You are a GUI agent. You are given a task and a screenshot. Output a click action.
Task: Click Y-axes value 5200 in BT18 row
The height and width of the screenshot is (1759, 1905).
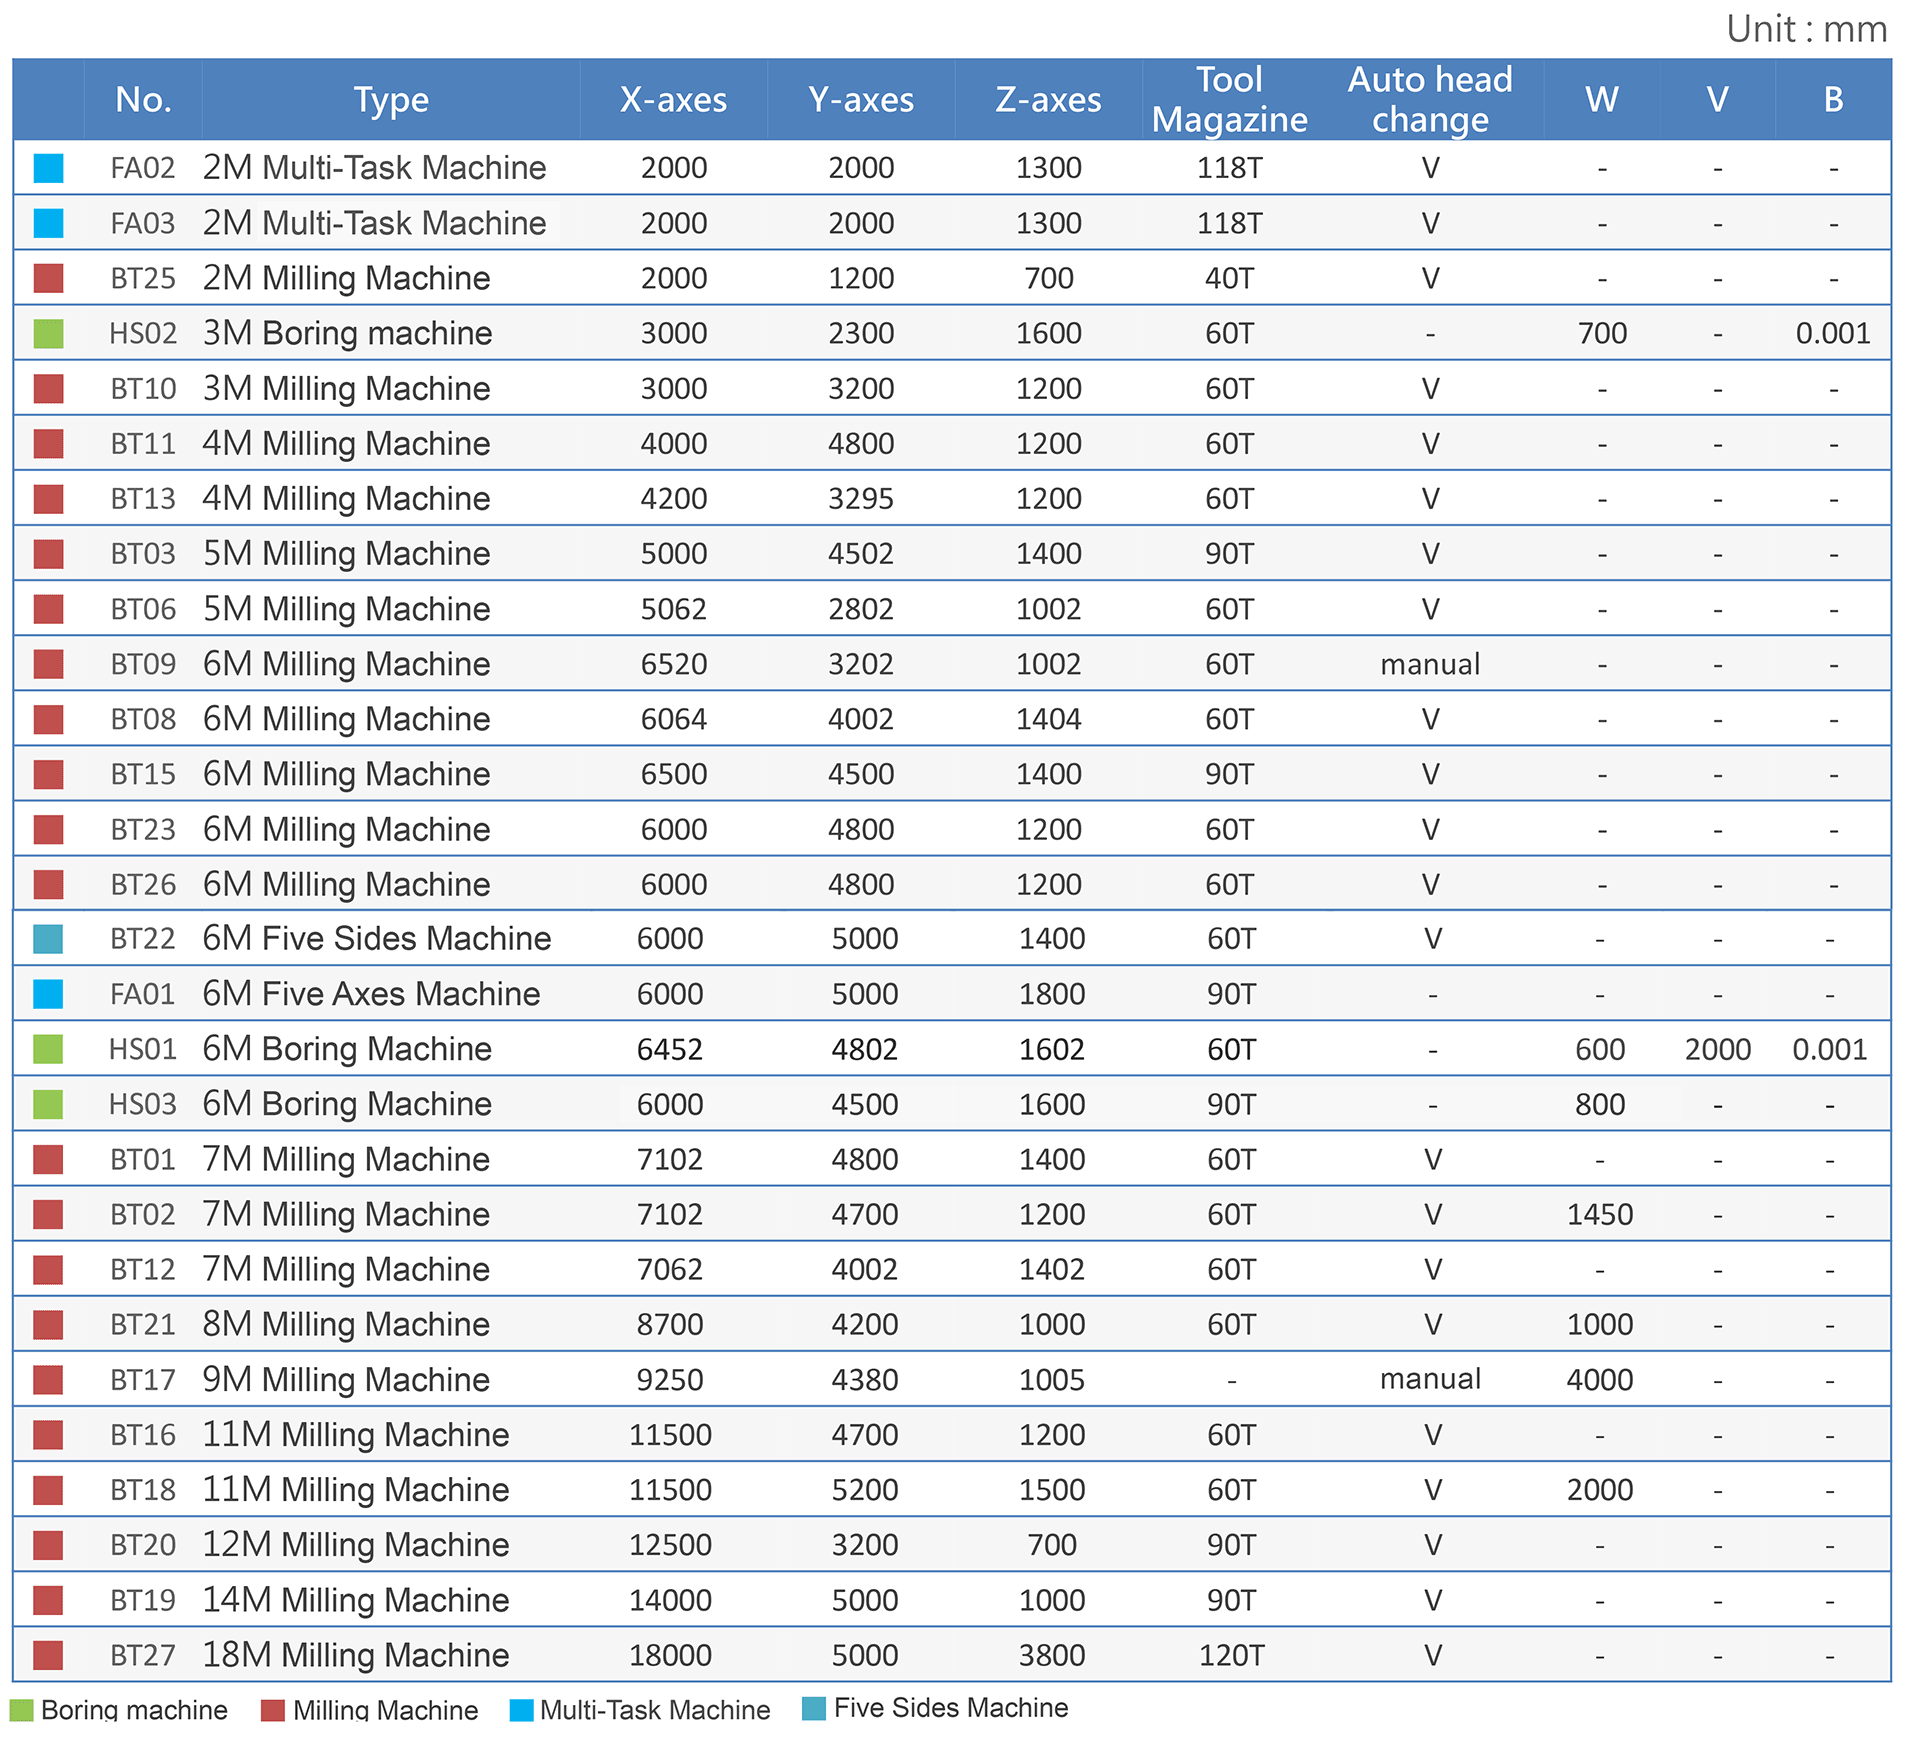865,1489
